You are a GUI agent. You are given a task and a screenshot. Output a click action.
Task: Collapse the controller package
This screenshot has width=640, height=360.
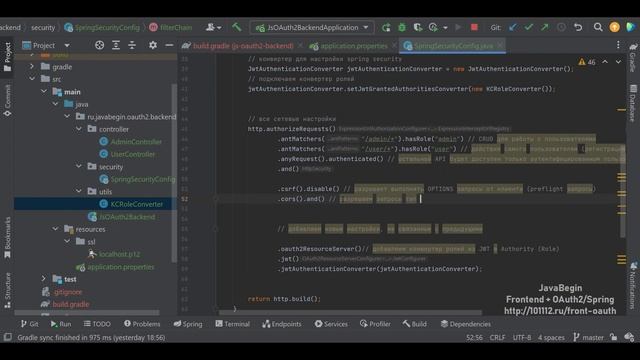pyautogui.click(x=79, y=129)
